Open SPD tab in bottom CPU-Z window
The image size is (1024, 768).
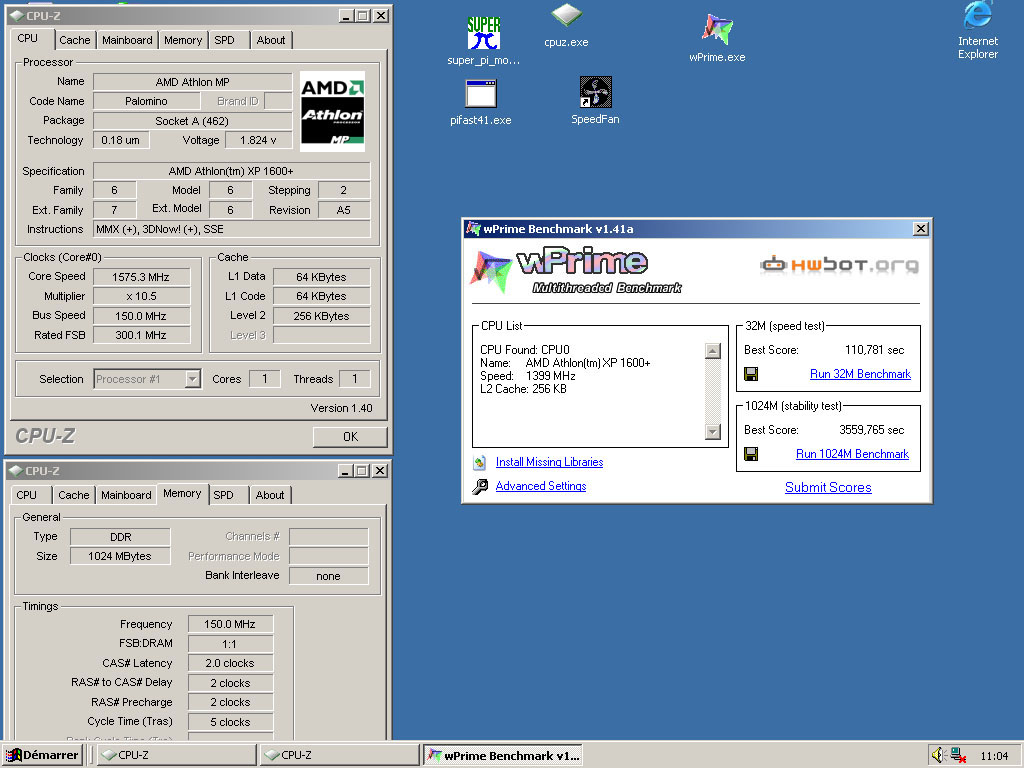coord(223,495)
